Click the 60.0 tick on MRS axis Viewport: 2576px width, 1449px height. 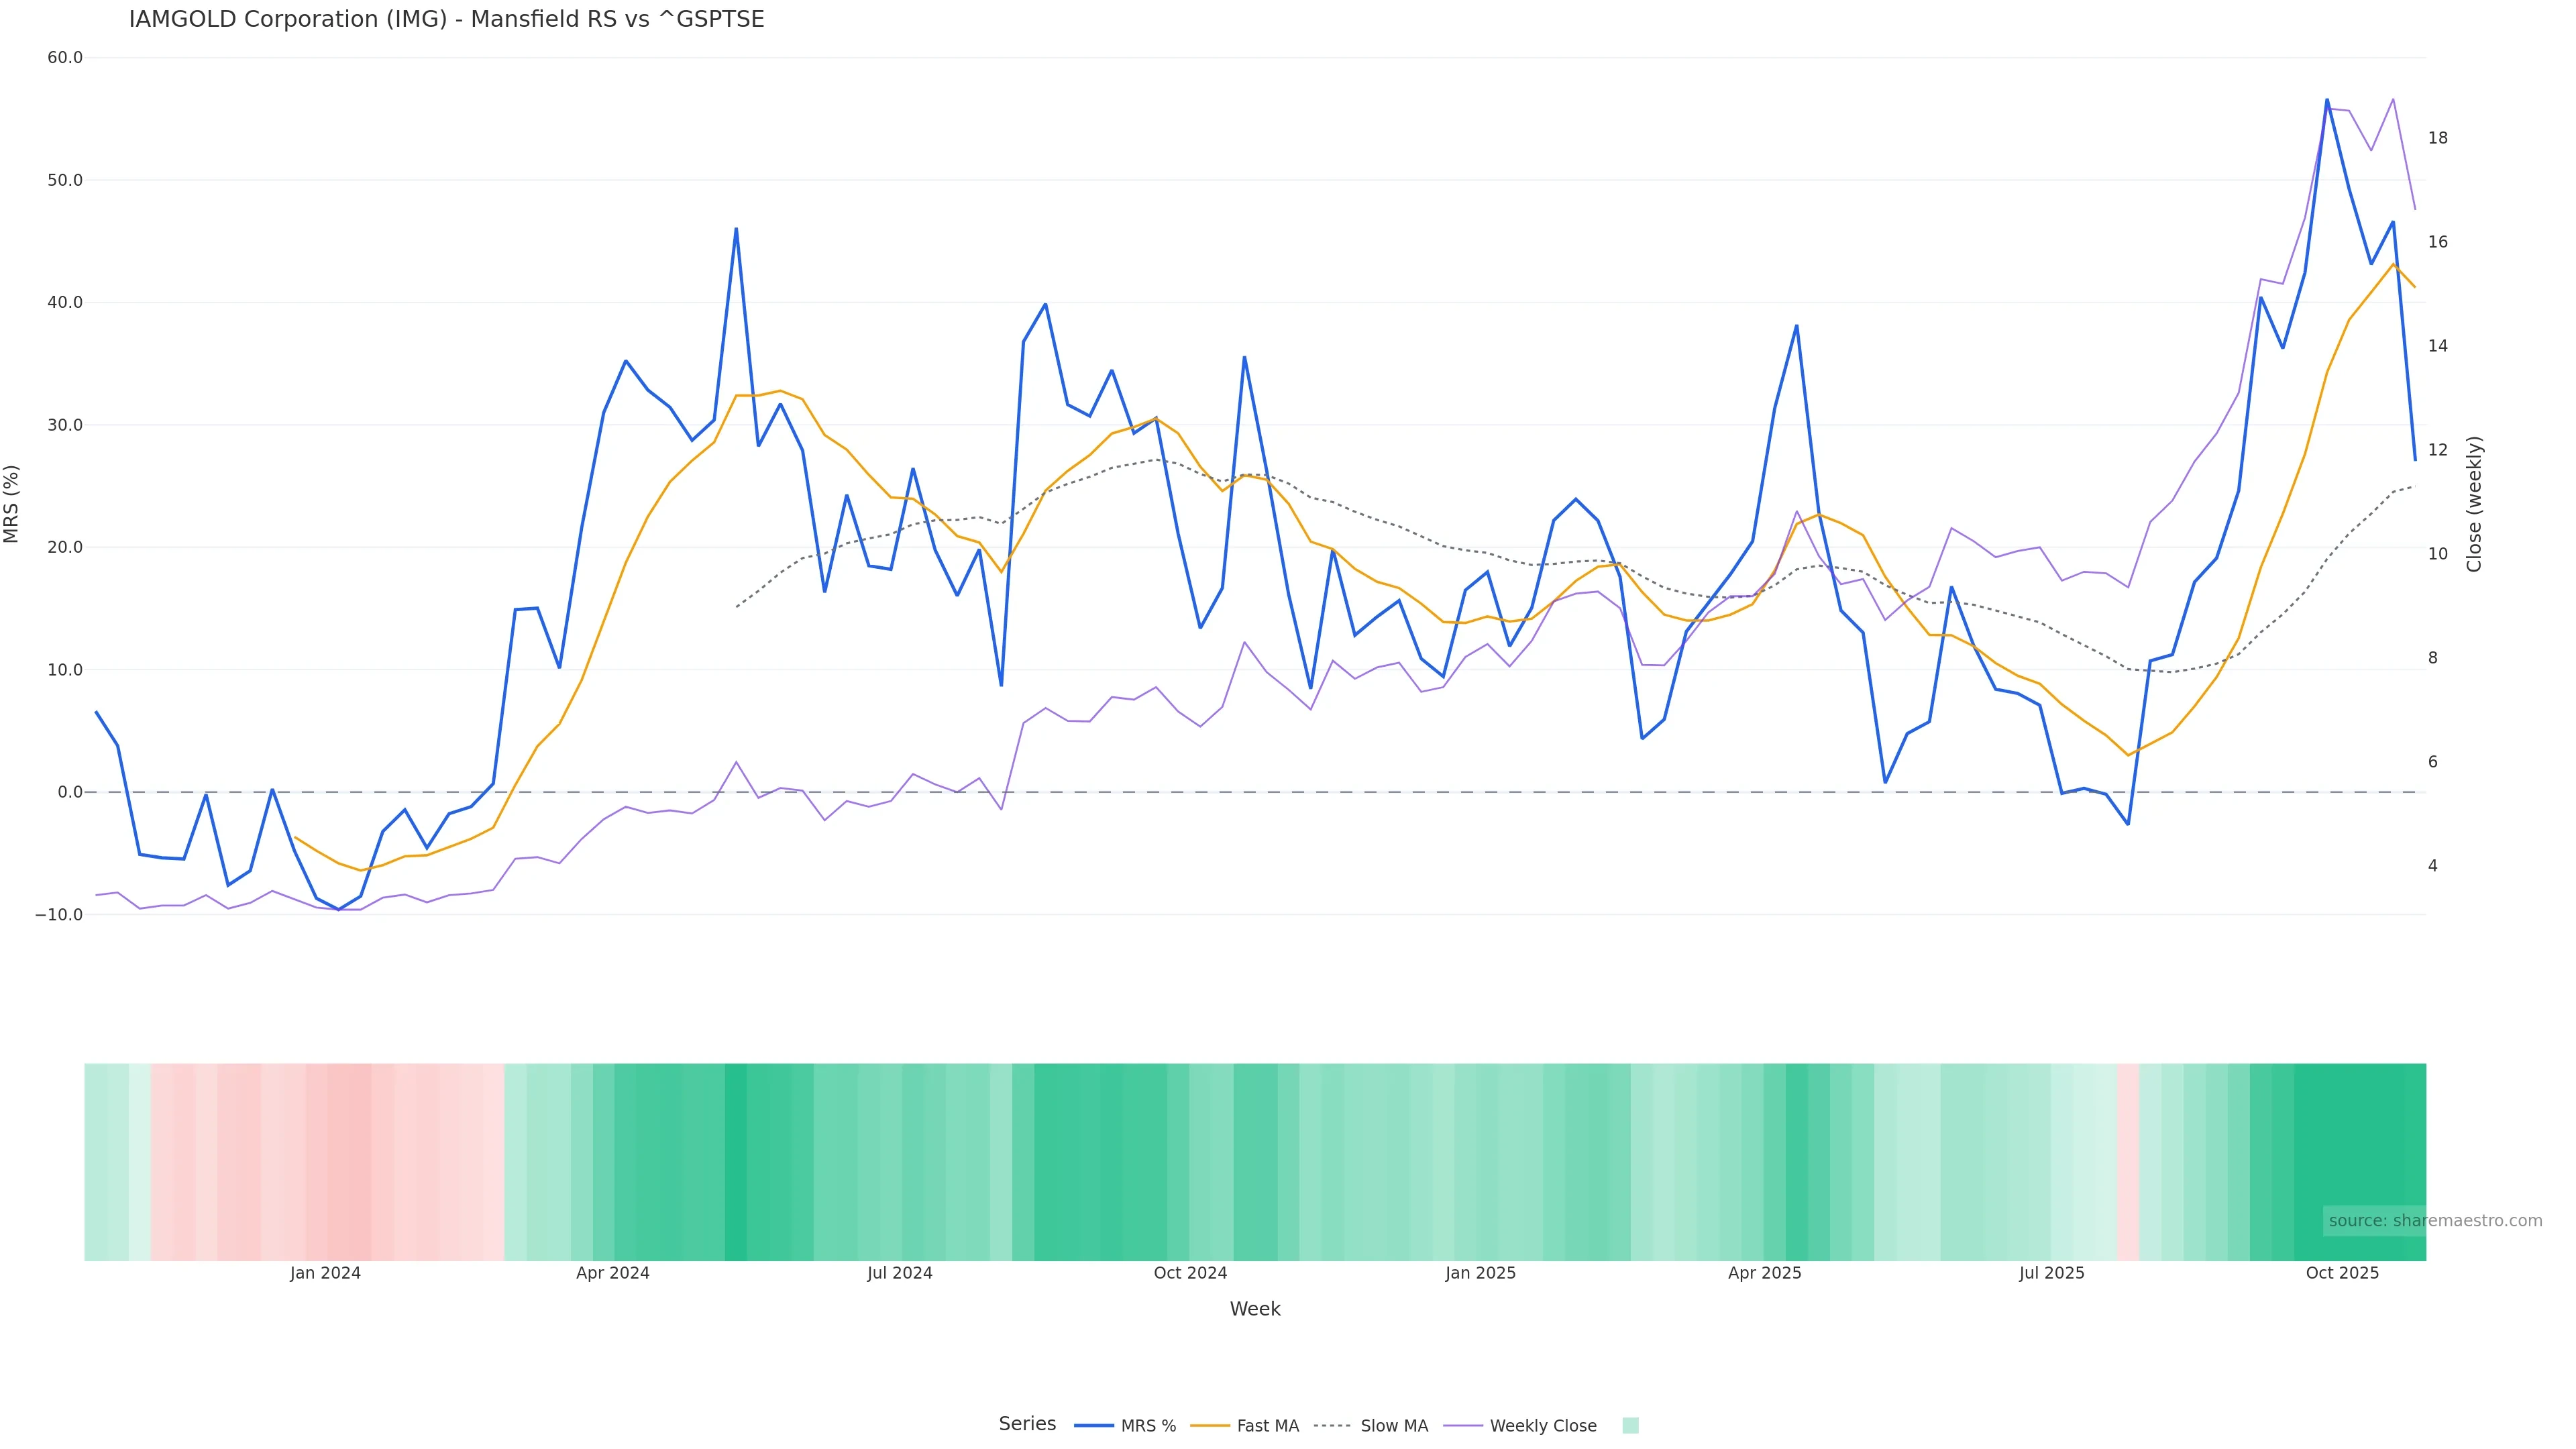(65, 58)
